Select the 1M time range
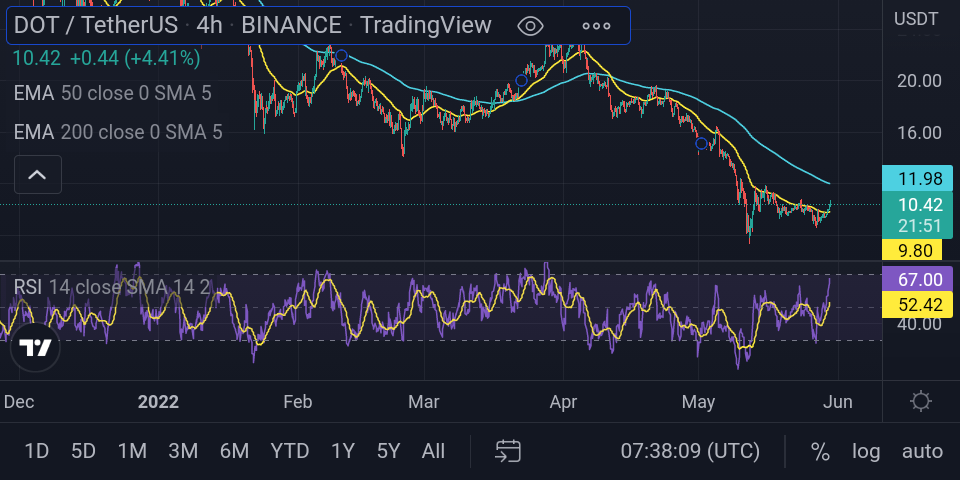Image resolution: width=960 pixels, height=480 pixels. tap(132, 452)
